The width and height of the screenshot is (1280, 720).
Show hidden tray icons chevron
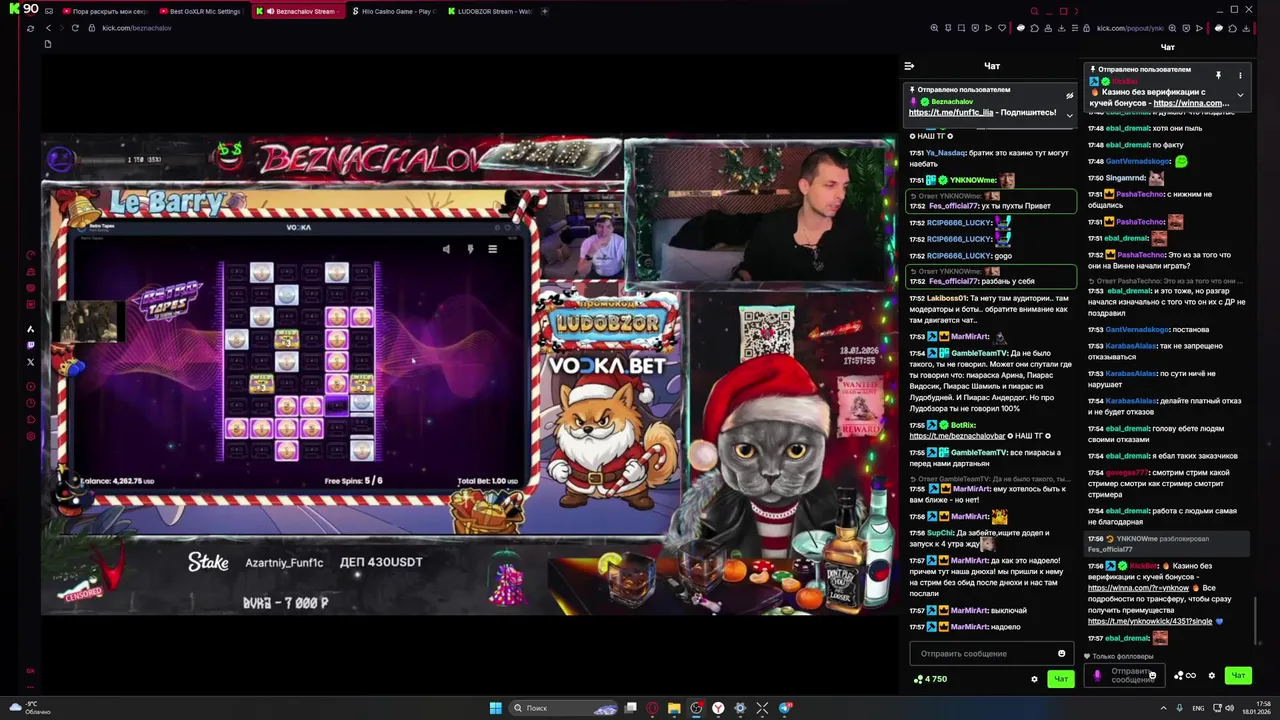point(1163,708)
